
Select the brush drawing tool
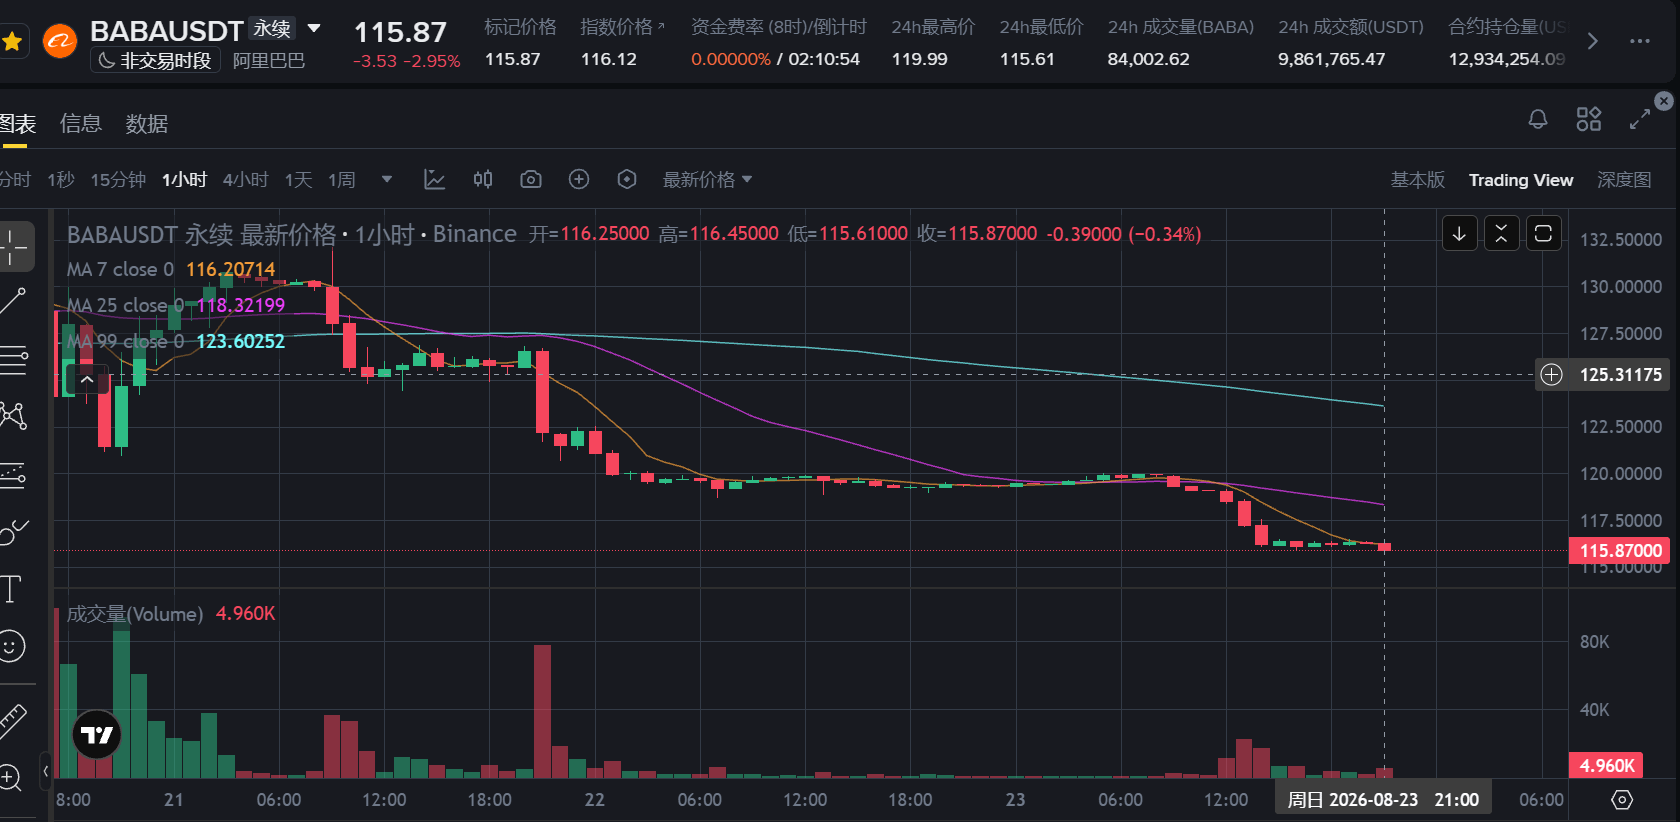coord(13,532)
